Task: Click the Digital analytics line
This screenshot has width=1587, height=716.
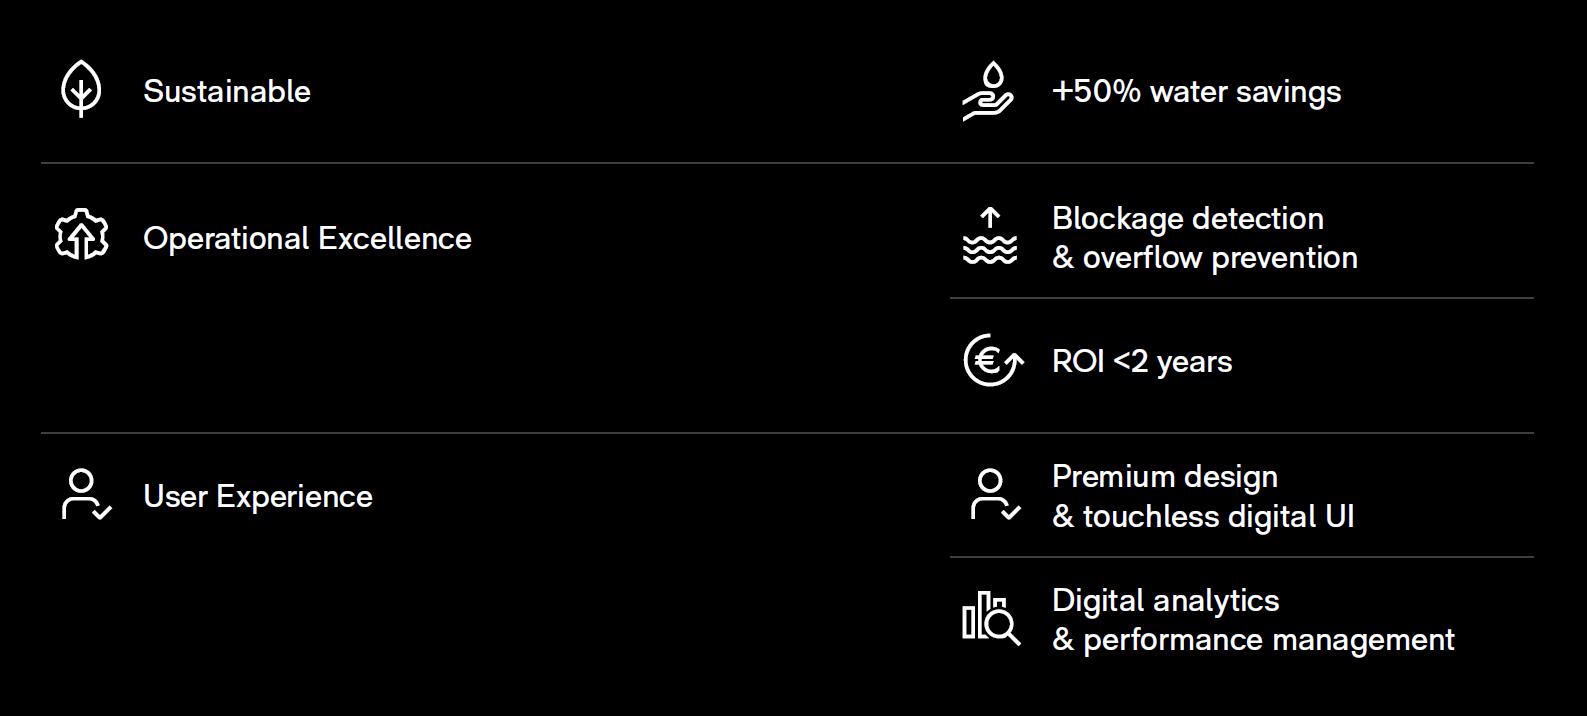Action: pyautogui.click(x=1166, y=600)
